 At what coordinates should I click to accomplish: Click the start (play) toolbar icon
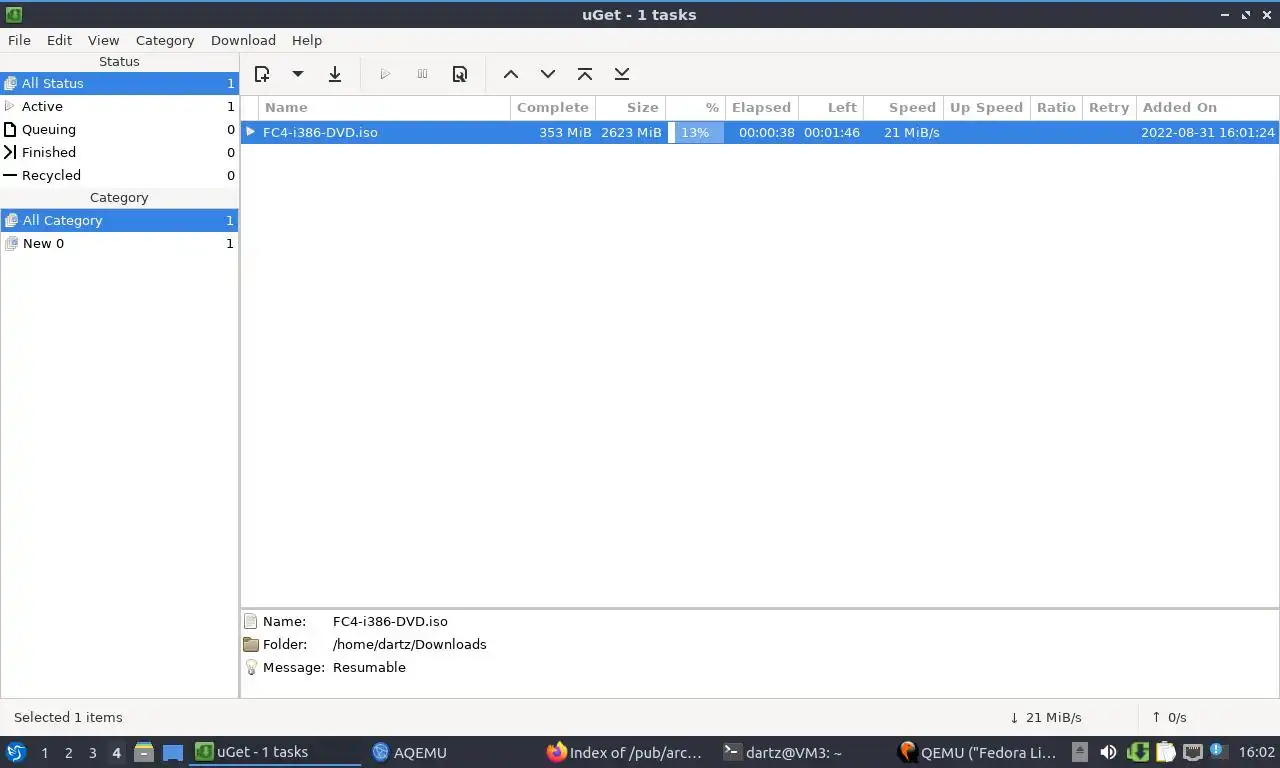(x=385, y=74)
